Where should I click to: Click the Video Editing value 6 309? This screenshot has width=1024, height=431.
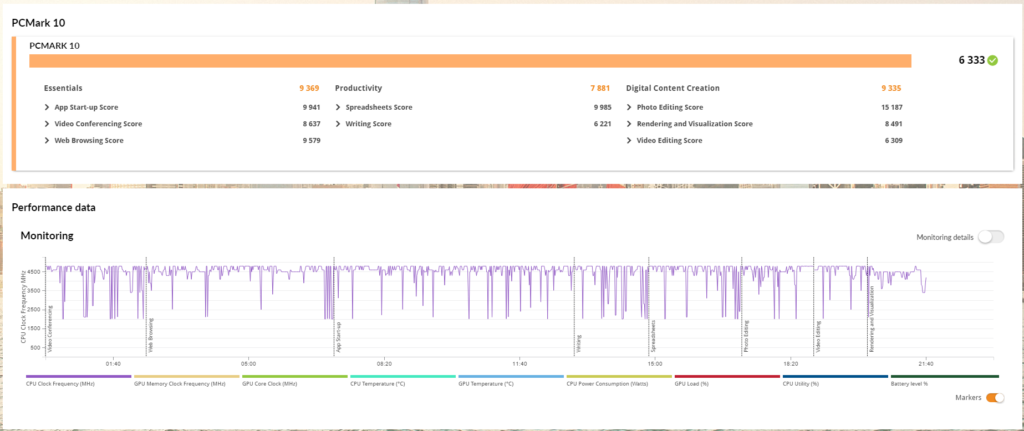click(893, 140)
